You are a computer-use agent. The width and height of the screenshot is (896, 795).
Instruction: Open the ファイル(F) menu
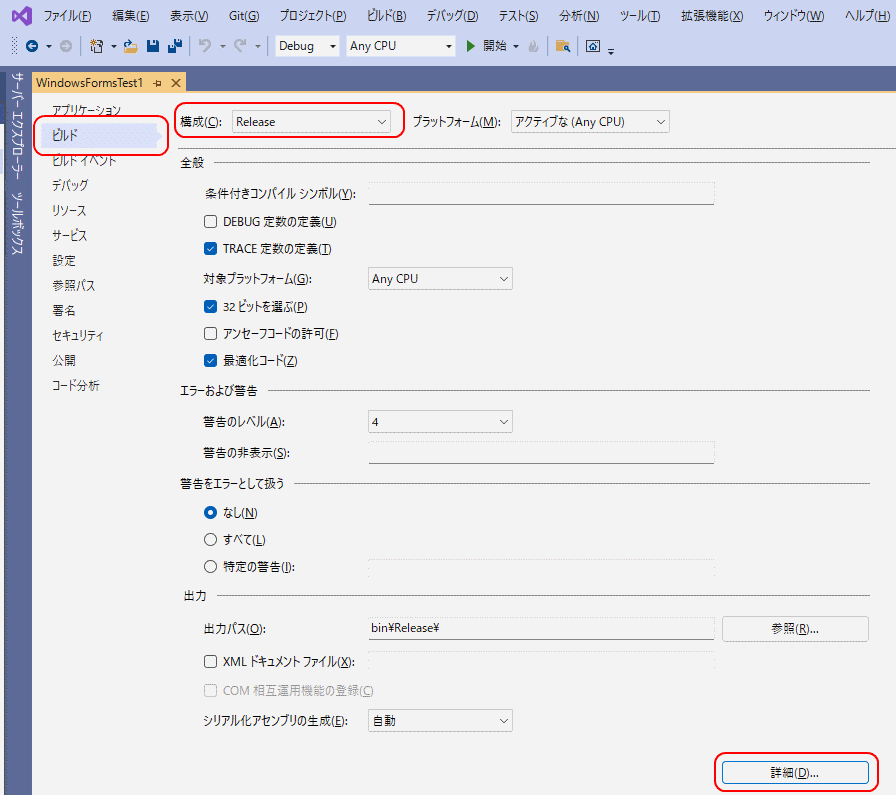click(67, 16)
